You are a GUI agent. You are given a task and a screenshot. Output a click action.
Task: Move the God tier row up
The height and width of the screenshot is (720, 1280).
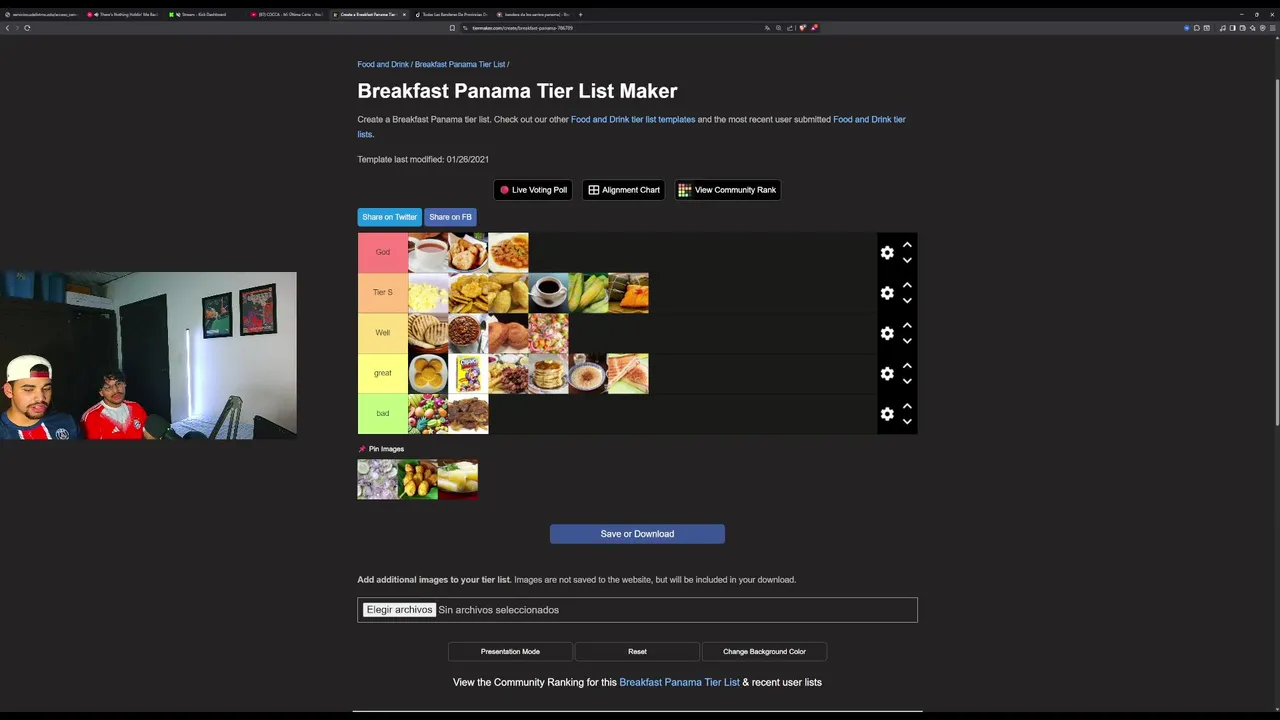(x=907, y=245)
